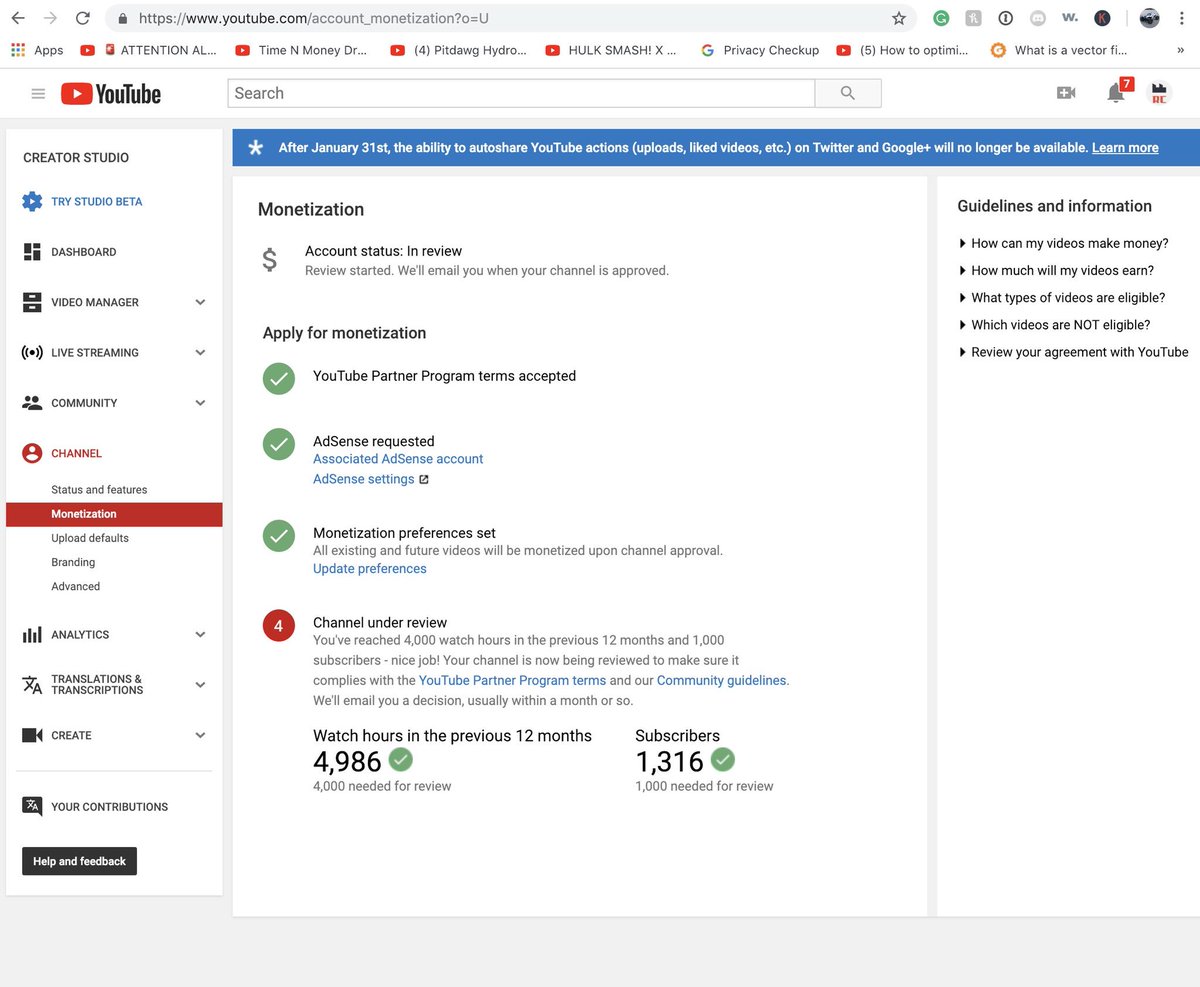
Task: Reload the page with the refresh icon
Action: point(82,18)
